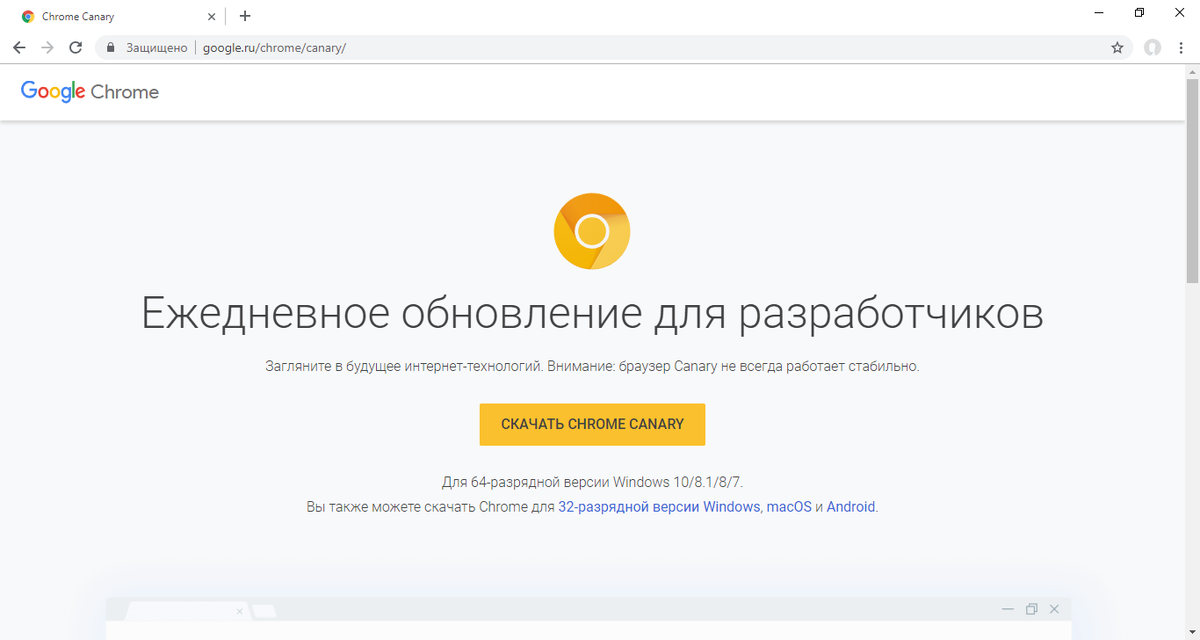Click the vertical page scrollbar thumb
1200x640 pixels.
click(x=1192, y=180)
